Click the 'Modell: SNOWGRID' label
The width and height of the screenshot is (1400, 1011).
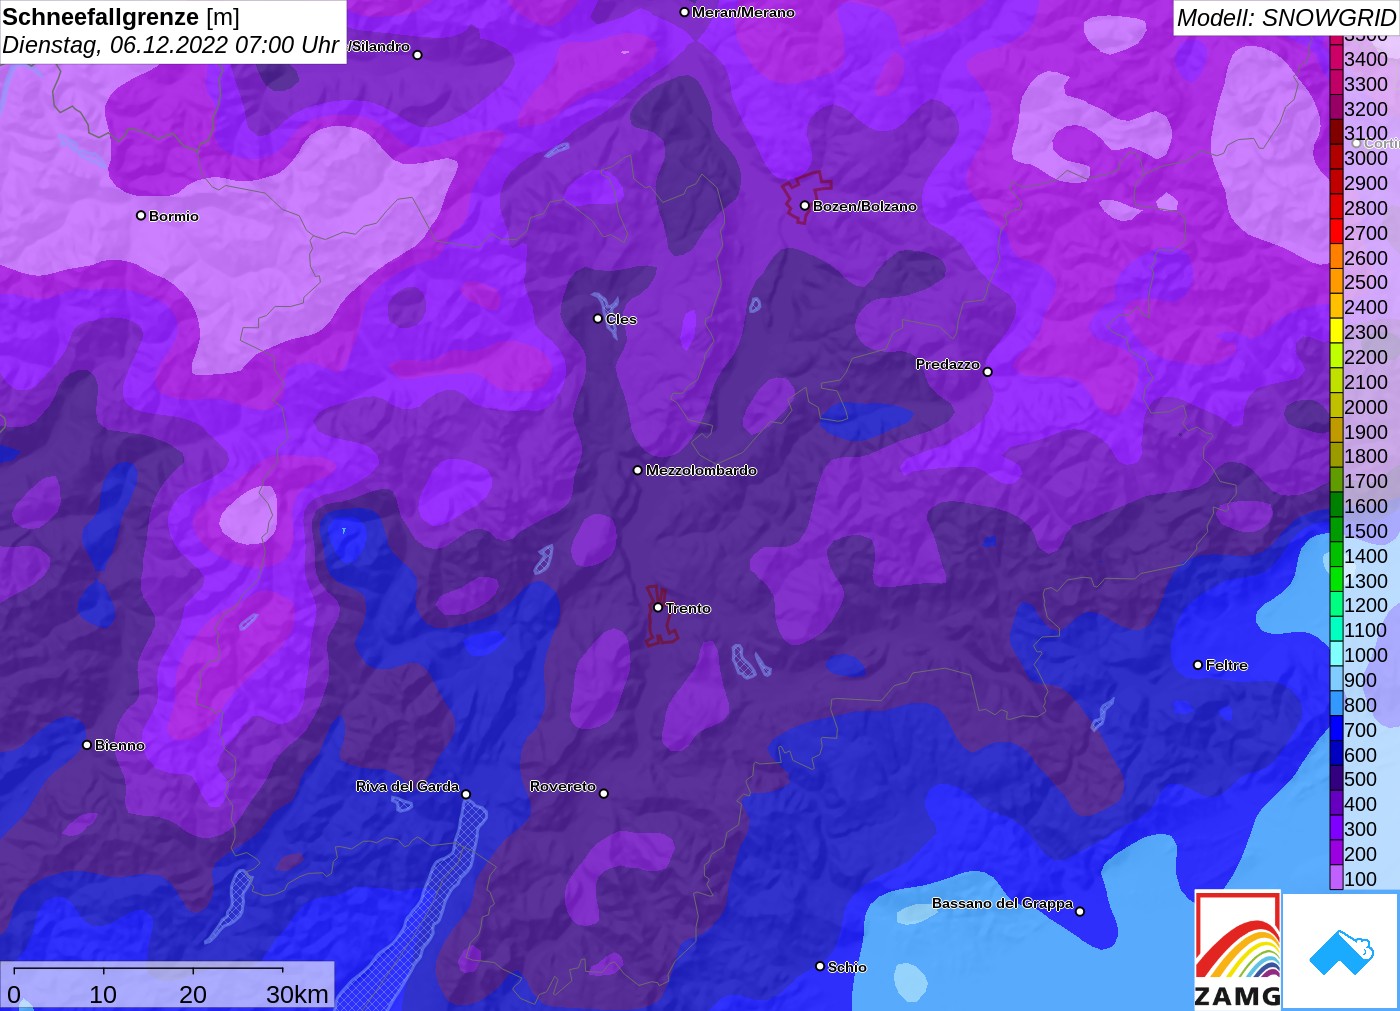(x=1286, y=18)
